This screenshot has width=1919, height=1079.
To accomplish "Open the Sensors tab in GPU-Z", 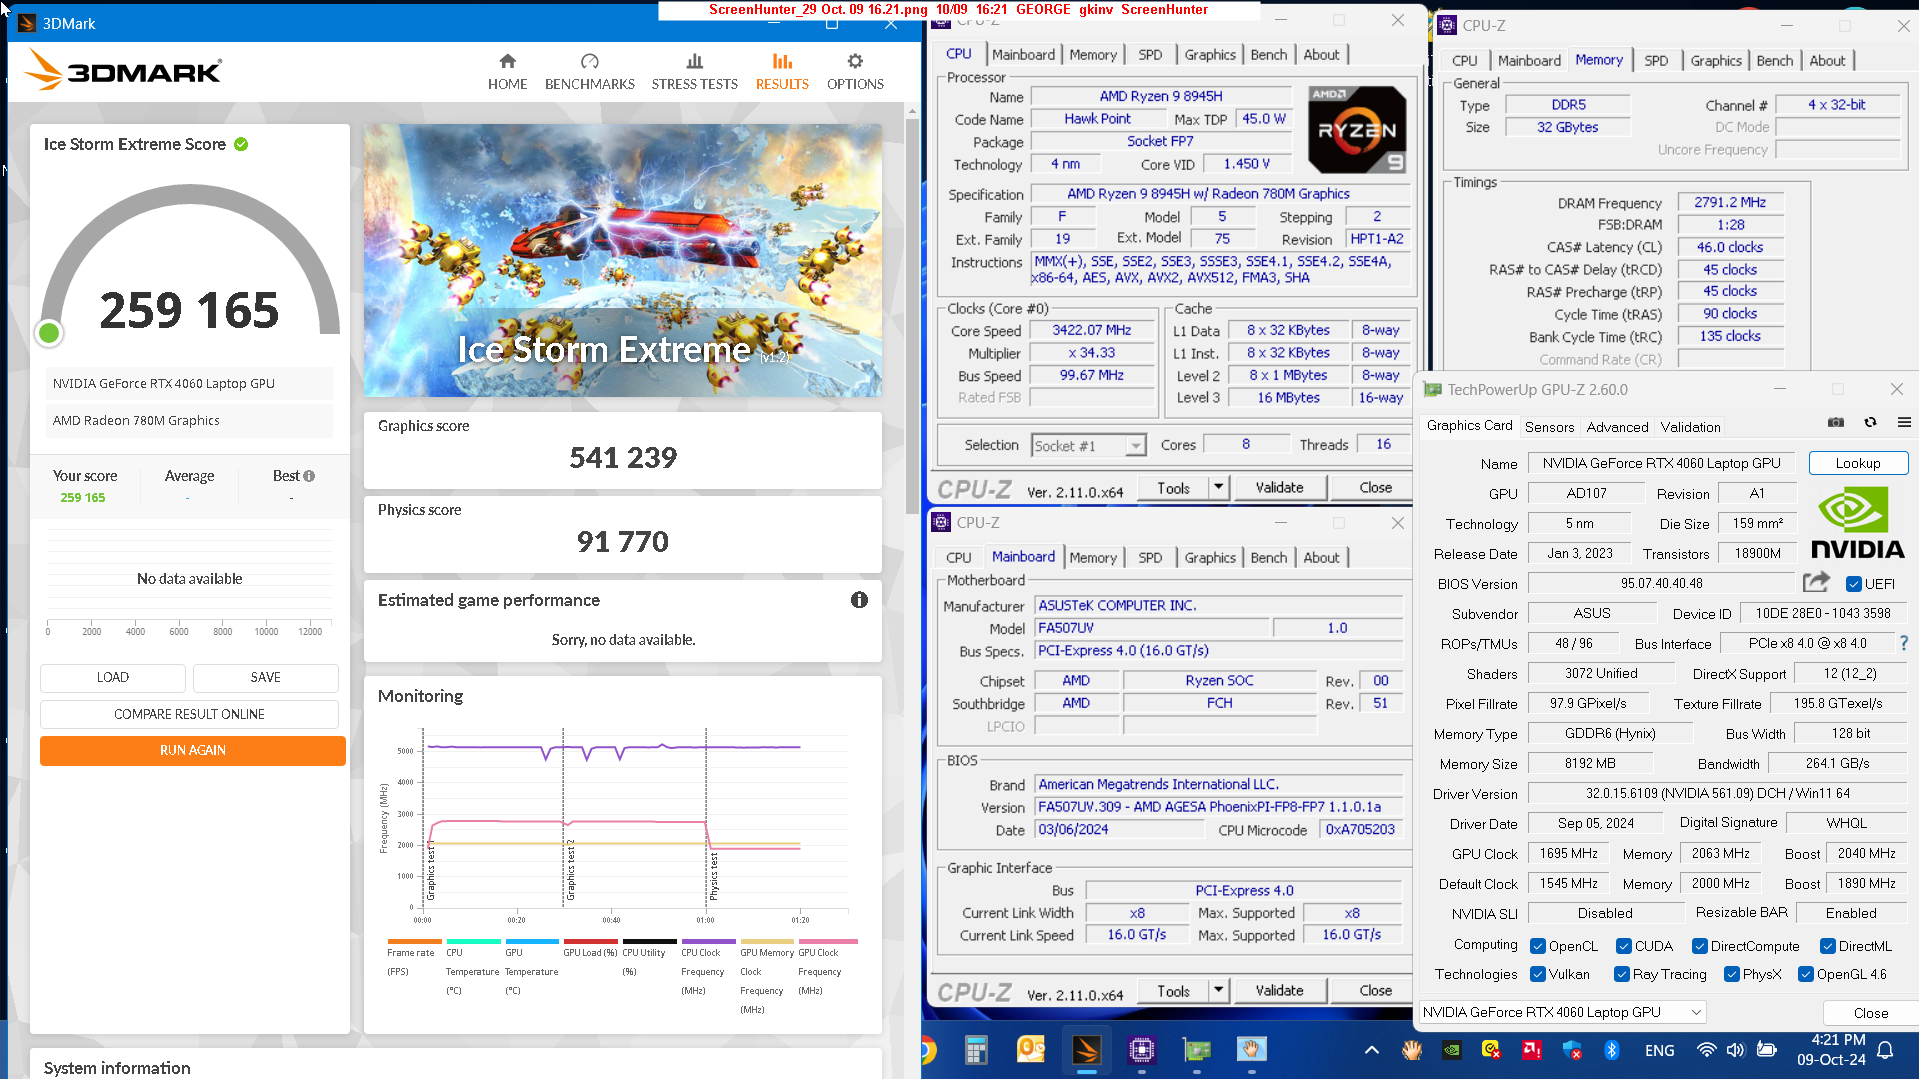I will (1549, 427).
